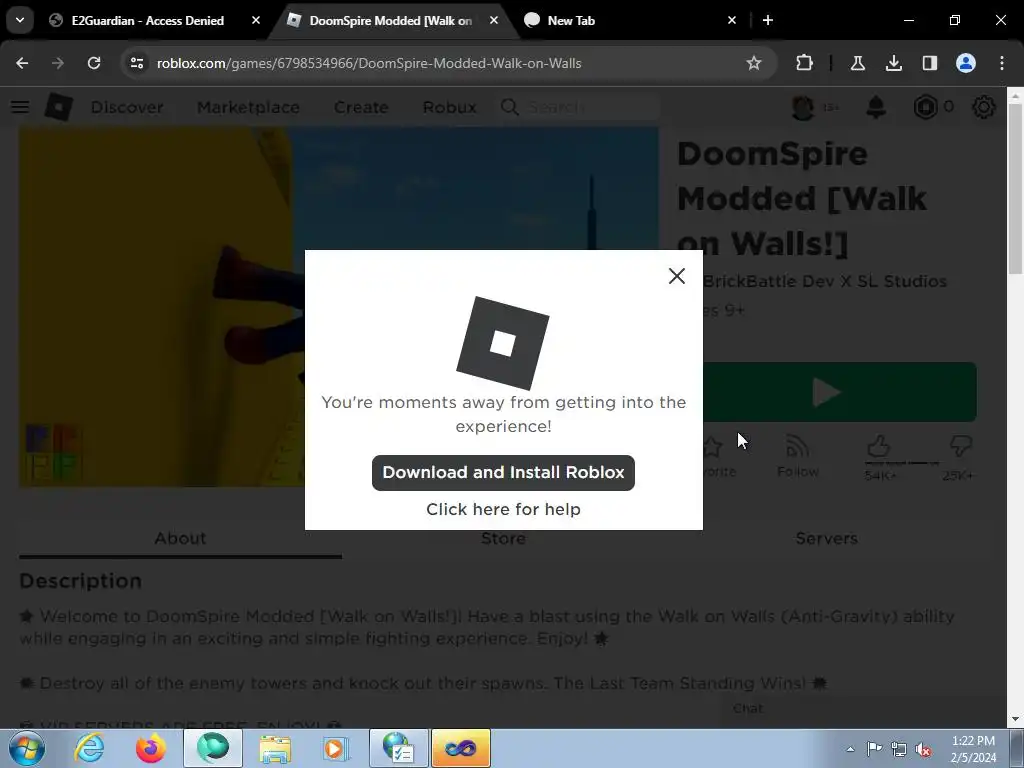Open Windows Media Player from taskbar

[x=336, y=748]
